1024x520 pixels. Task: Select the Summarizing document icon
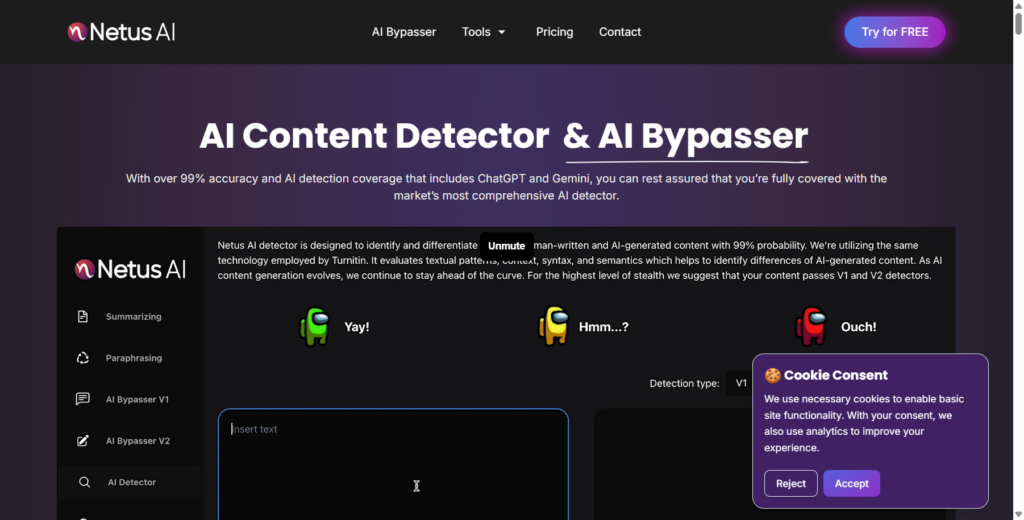pyautogui.click(x=82, y=316)
